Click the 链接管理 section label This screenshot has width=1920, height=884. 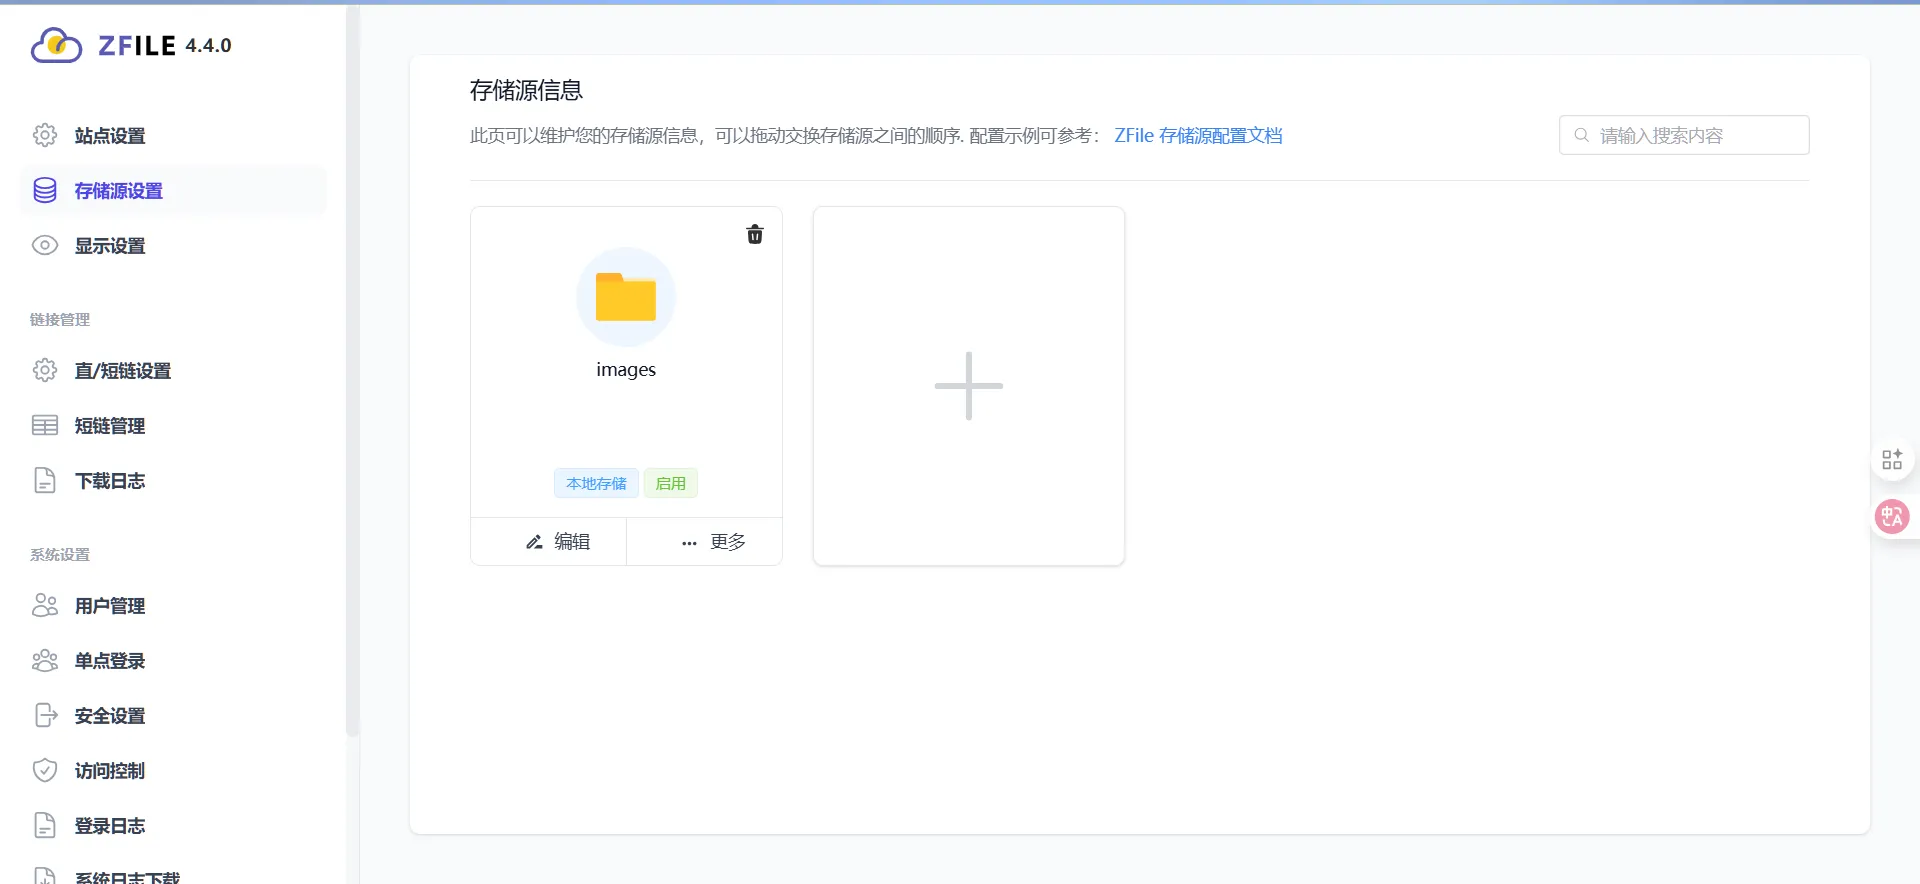[60, 319]
